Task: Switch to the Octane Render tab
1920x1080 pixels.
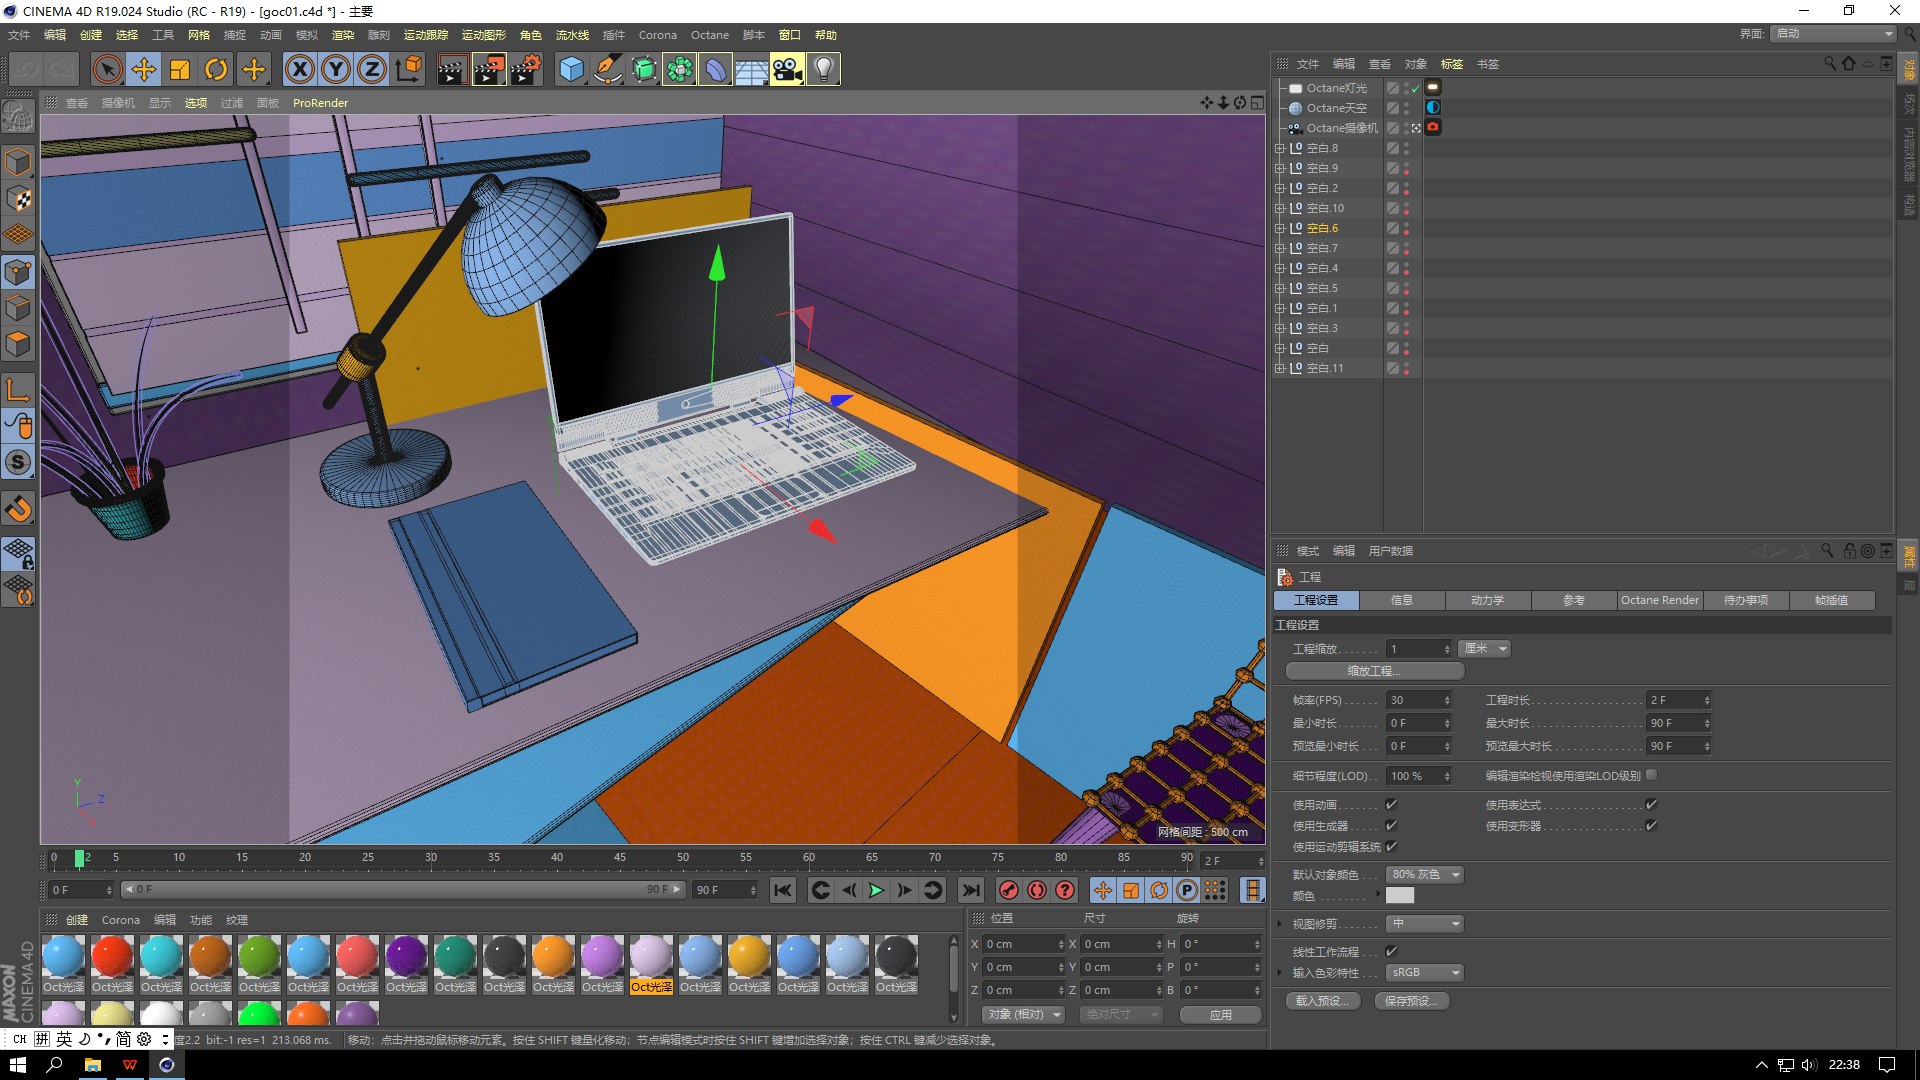Action: coord(1659,600)
